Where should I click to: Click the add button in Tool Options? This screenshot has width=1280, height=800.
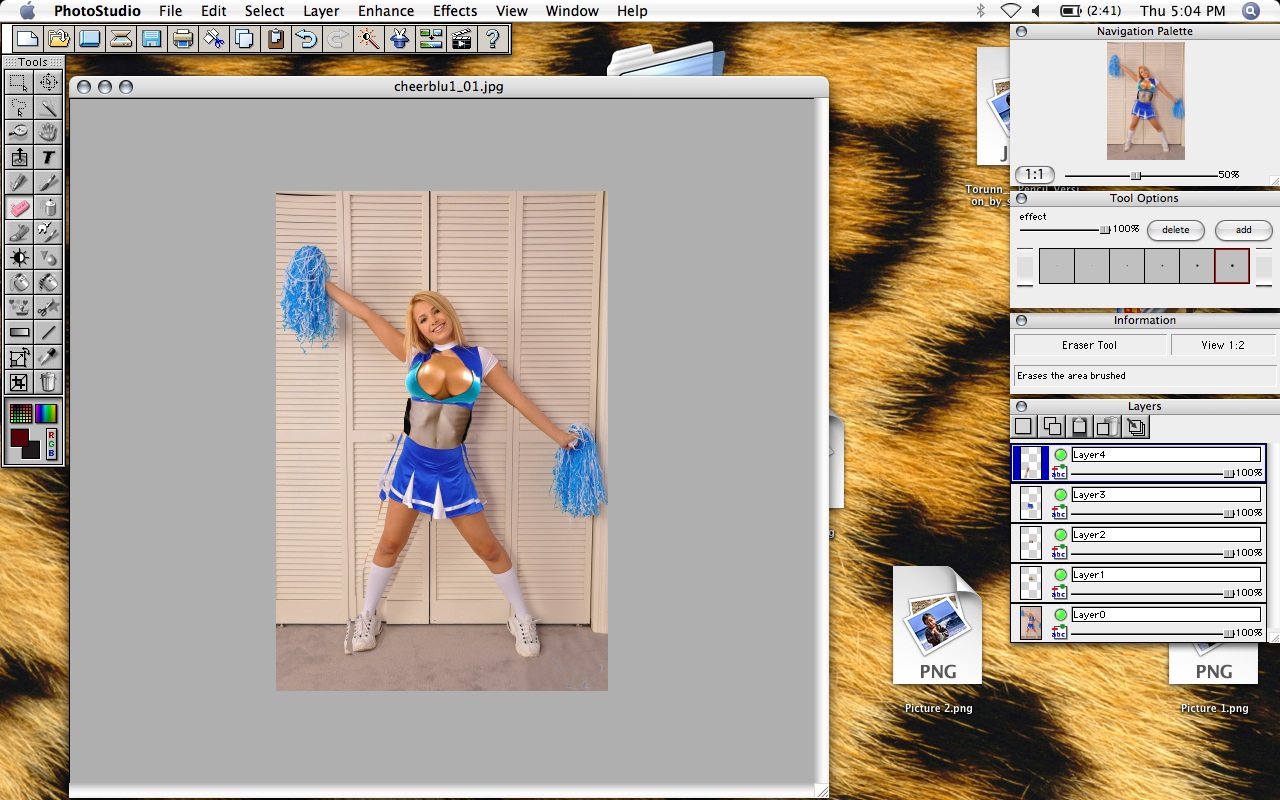1243,230
